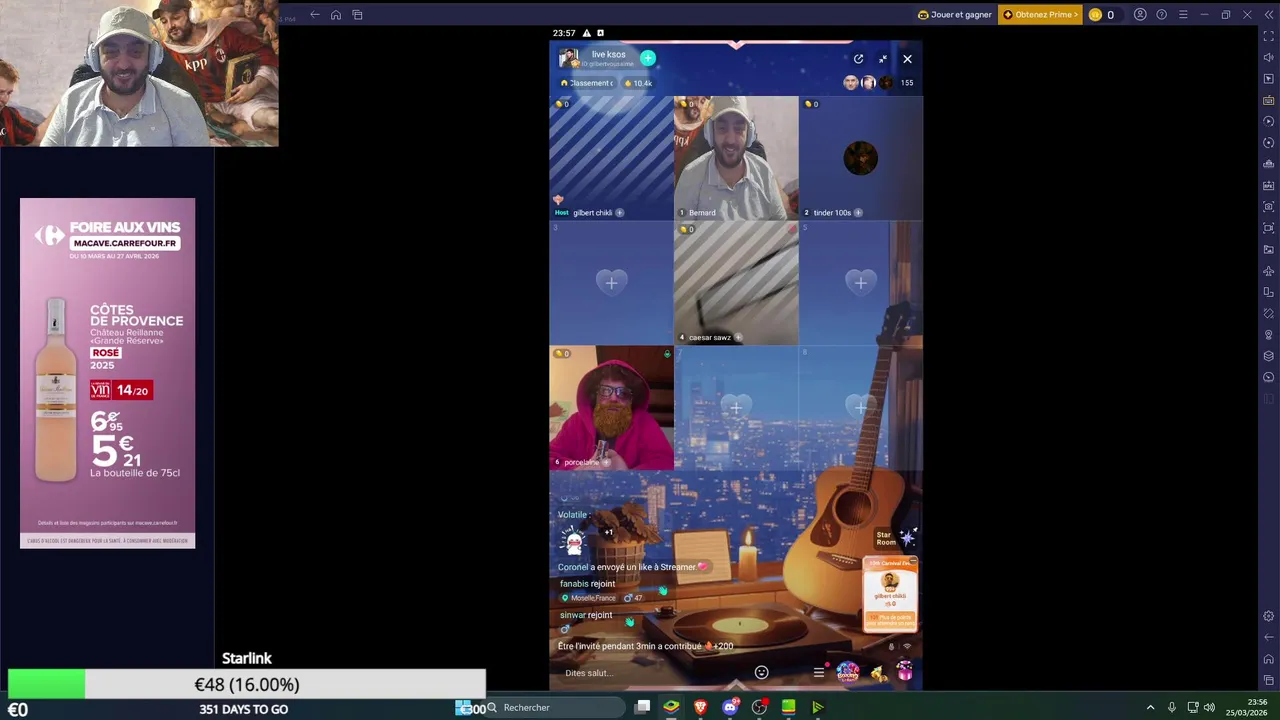Open porcelaine video seat
The image size is (1280, 720).
611,408
